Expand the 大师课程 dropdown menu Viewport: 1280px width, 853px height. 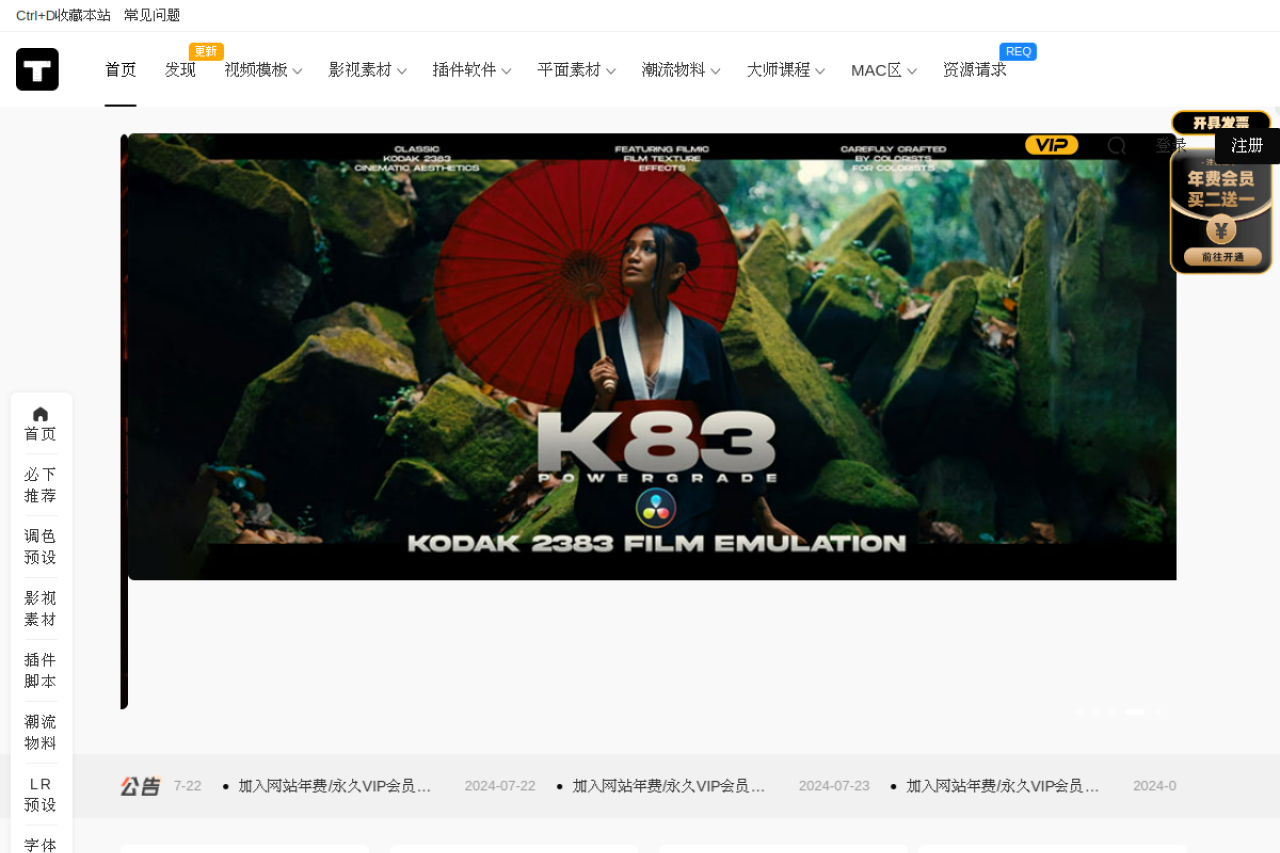pos(786,70)
